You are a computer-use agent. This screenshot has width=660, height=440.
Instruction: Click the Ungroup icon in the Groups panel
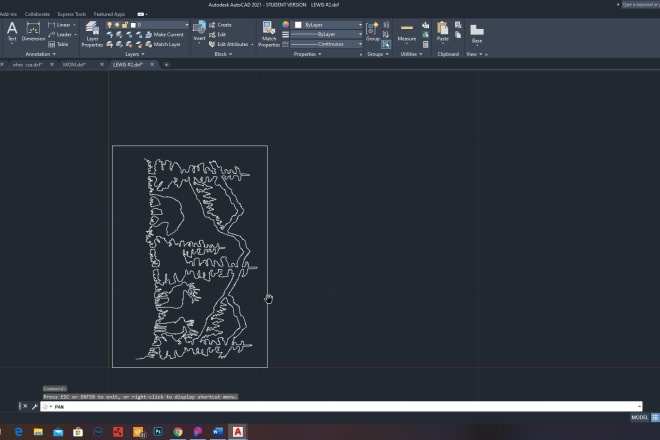click(386, 25)
